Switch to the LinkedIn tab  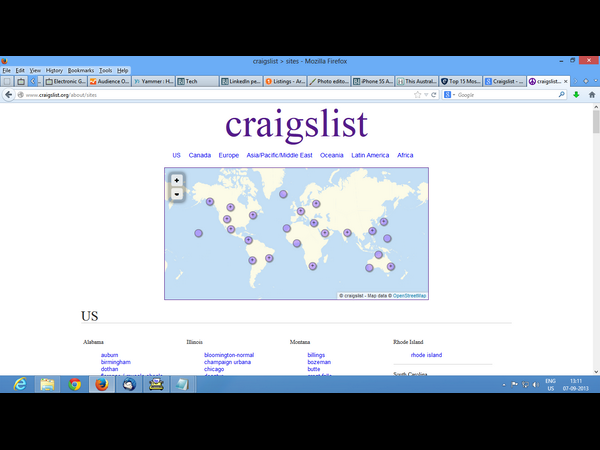[x=241, y=81]
